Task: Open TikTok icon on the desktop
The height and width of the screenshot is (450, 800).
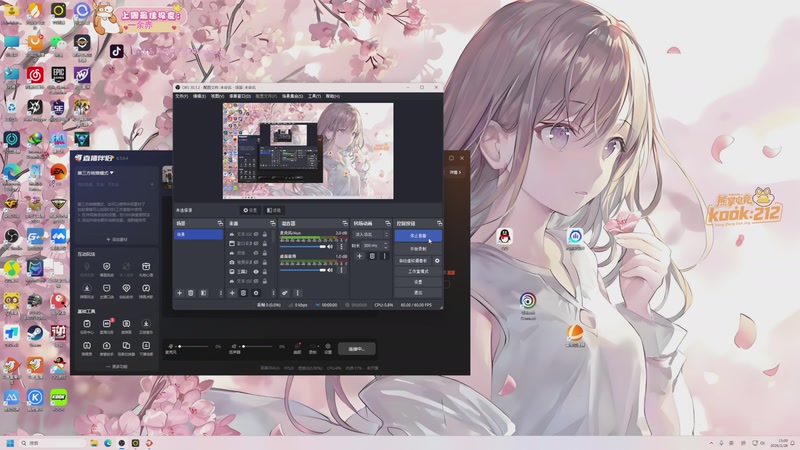Action: pyautogui.click(x=117, y=51)
